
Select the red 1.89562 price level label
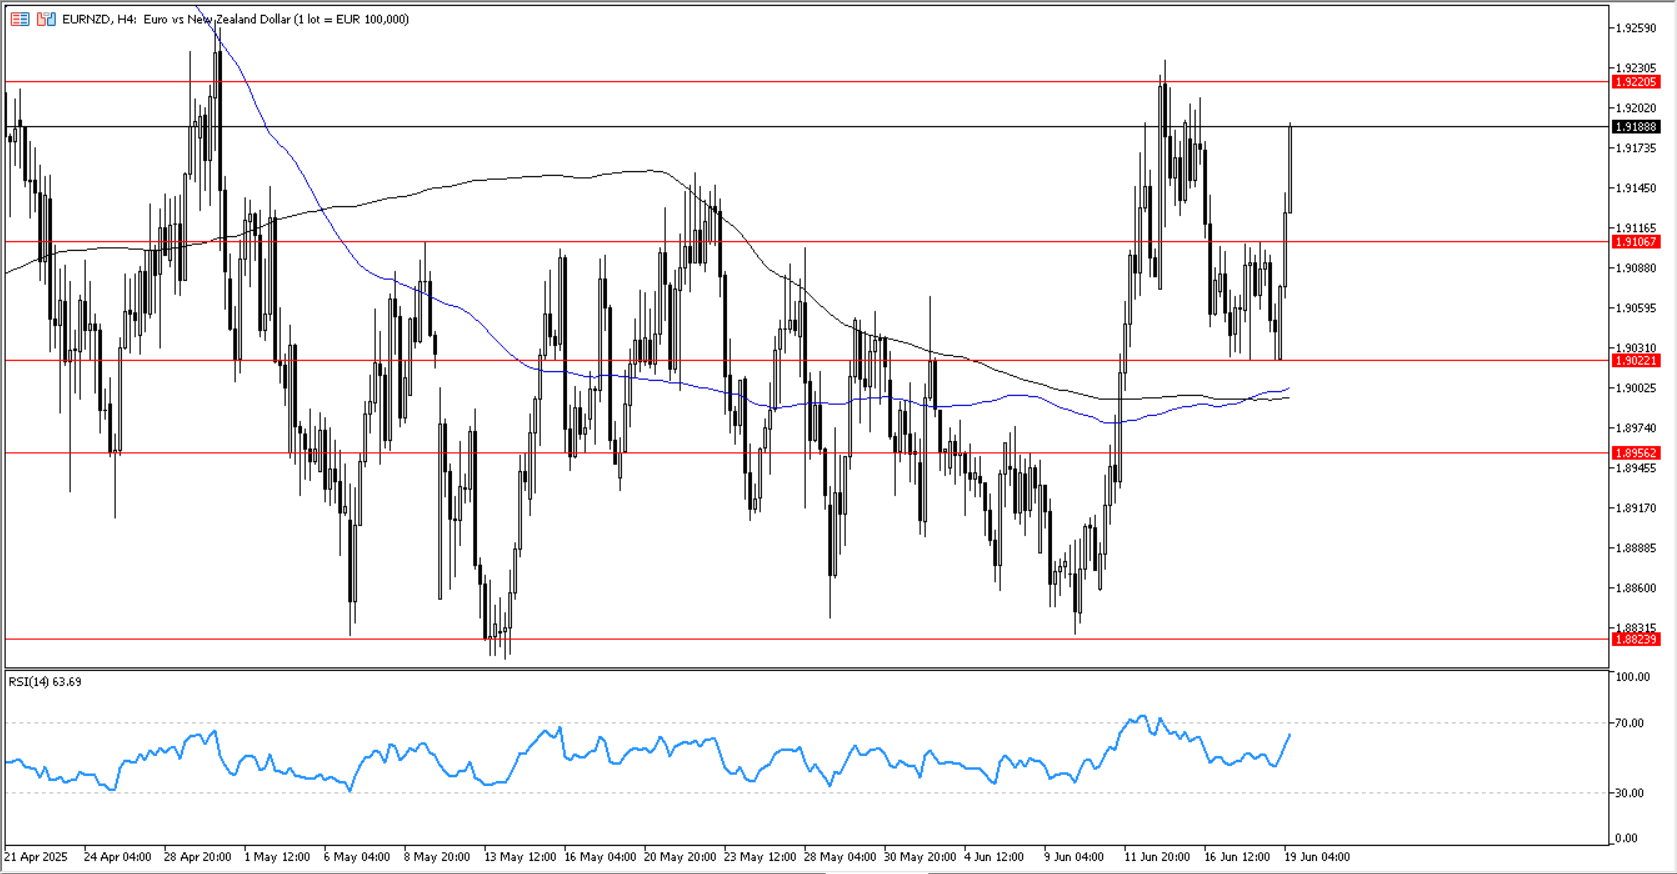1636,453
